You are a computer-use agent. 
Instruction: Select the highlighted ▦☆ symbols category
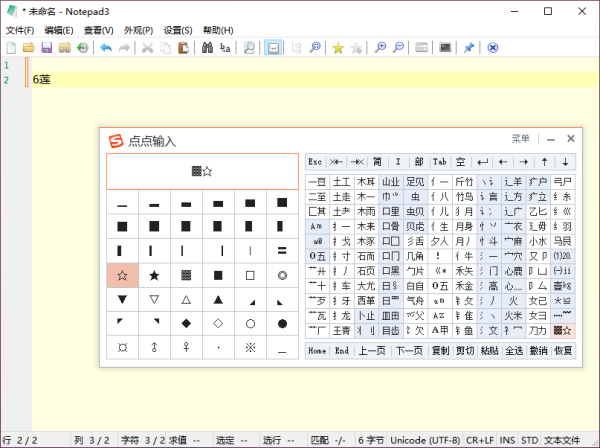(562, 331)
